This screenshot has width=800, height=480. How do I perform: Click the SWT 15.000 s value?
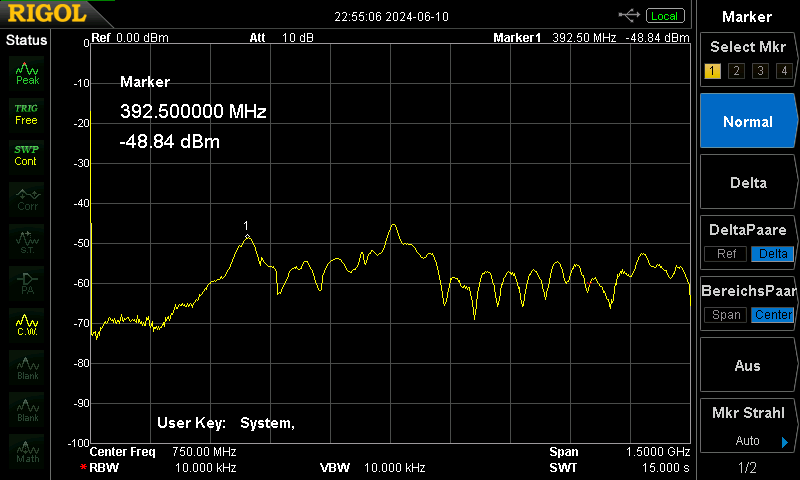[x=665, y=467]
